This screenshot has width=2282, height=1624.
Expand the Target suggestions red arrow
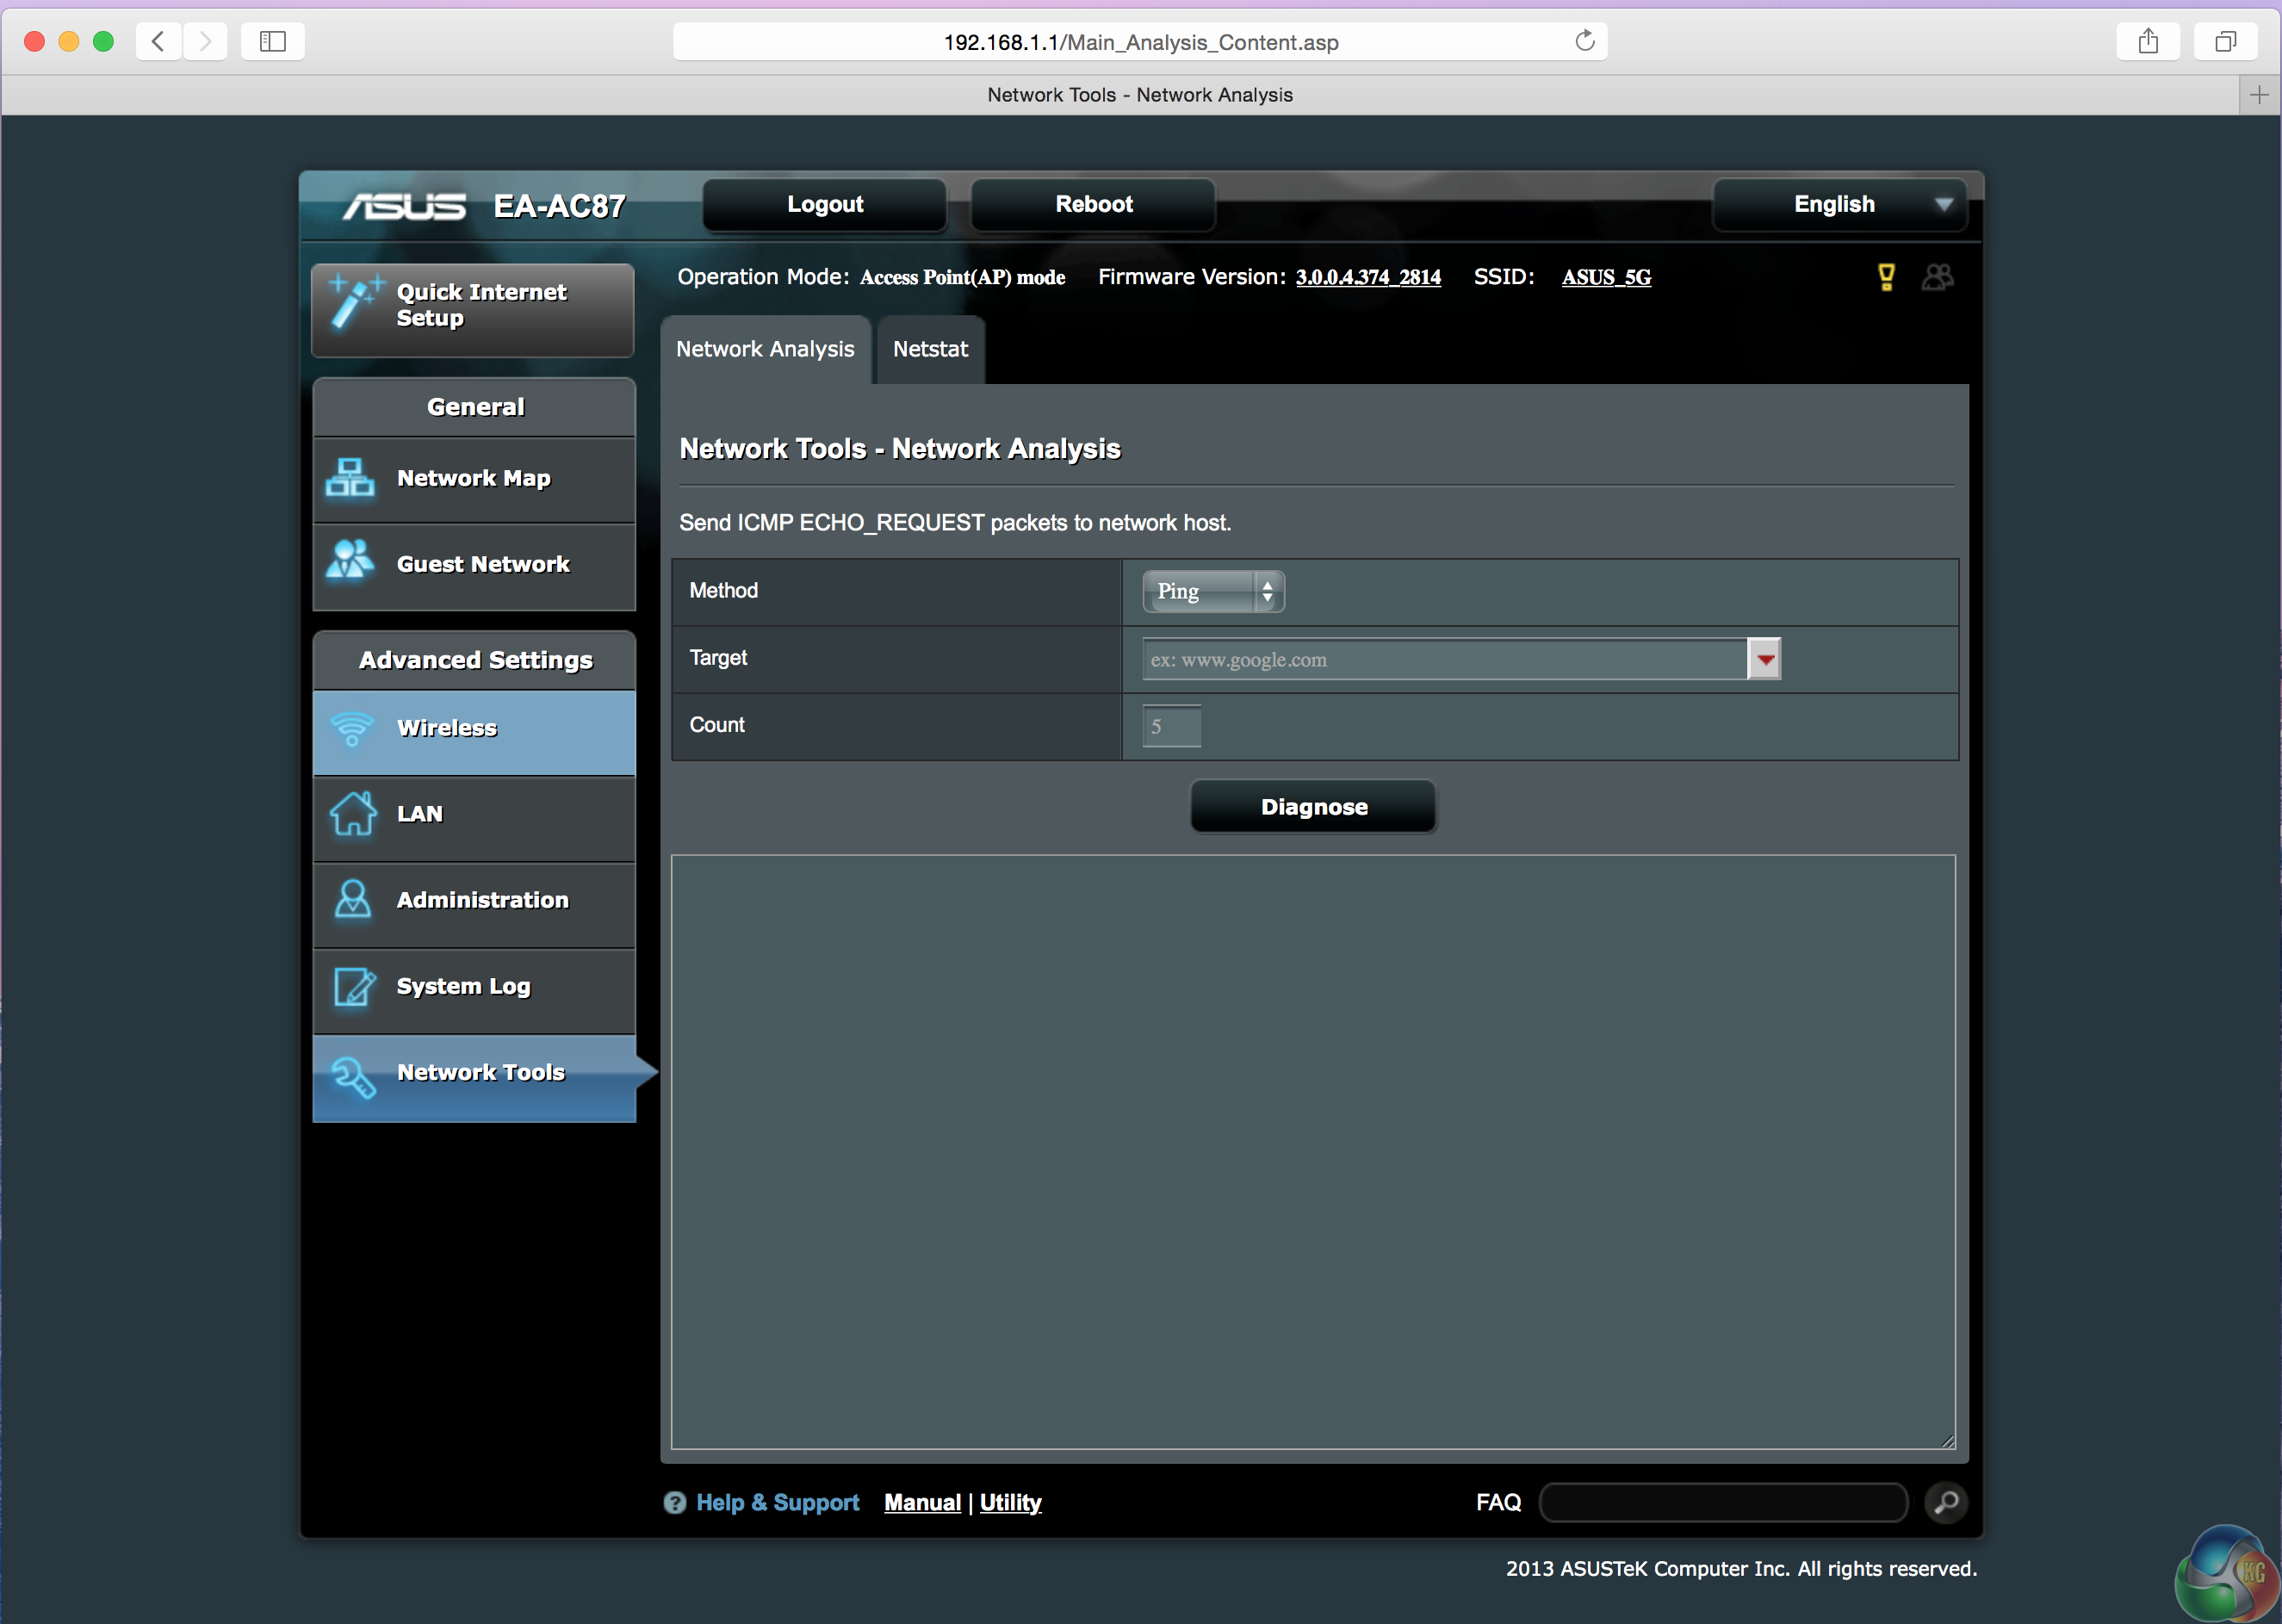(x=1765, y=659)
